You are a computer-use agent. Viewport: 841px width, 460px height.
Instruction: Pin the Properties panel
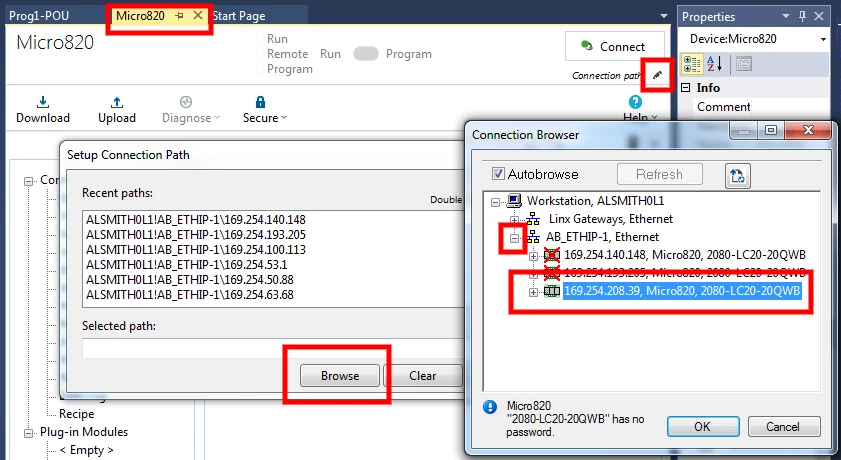802,16
